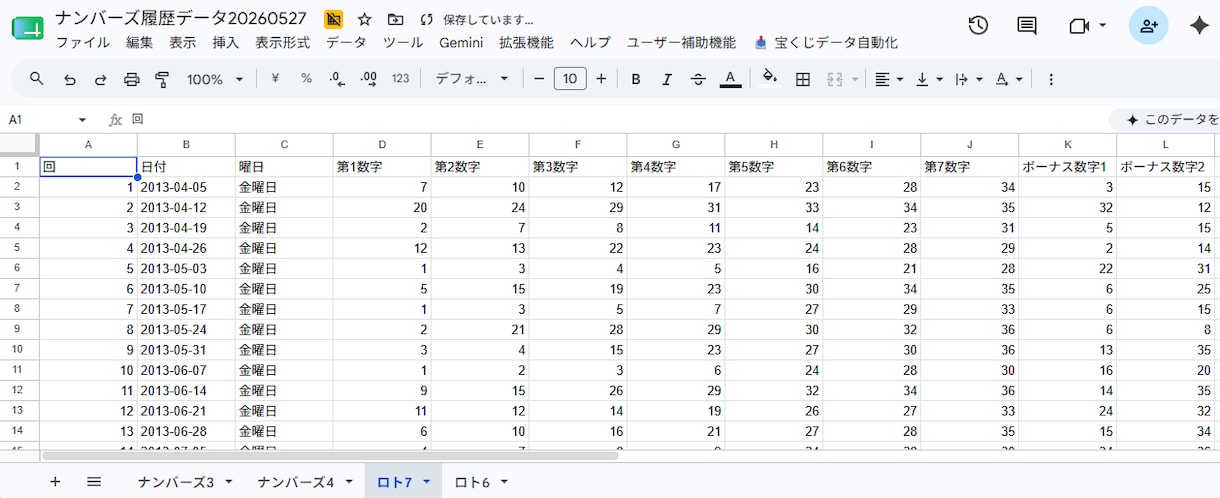The width and height of the screenshot is (1220, 498).
Task: Click the このデータを suggestion chip
Action: tap(1167, 120)
